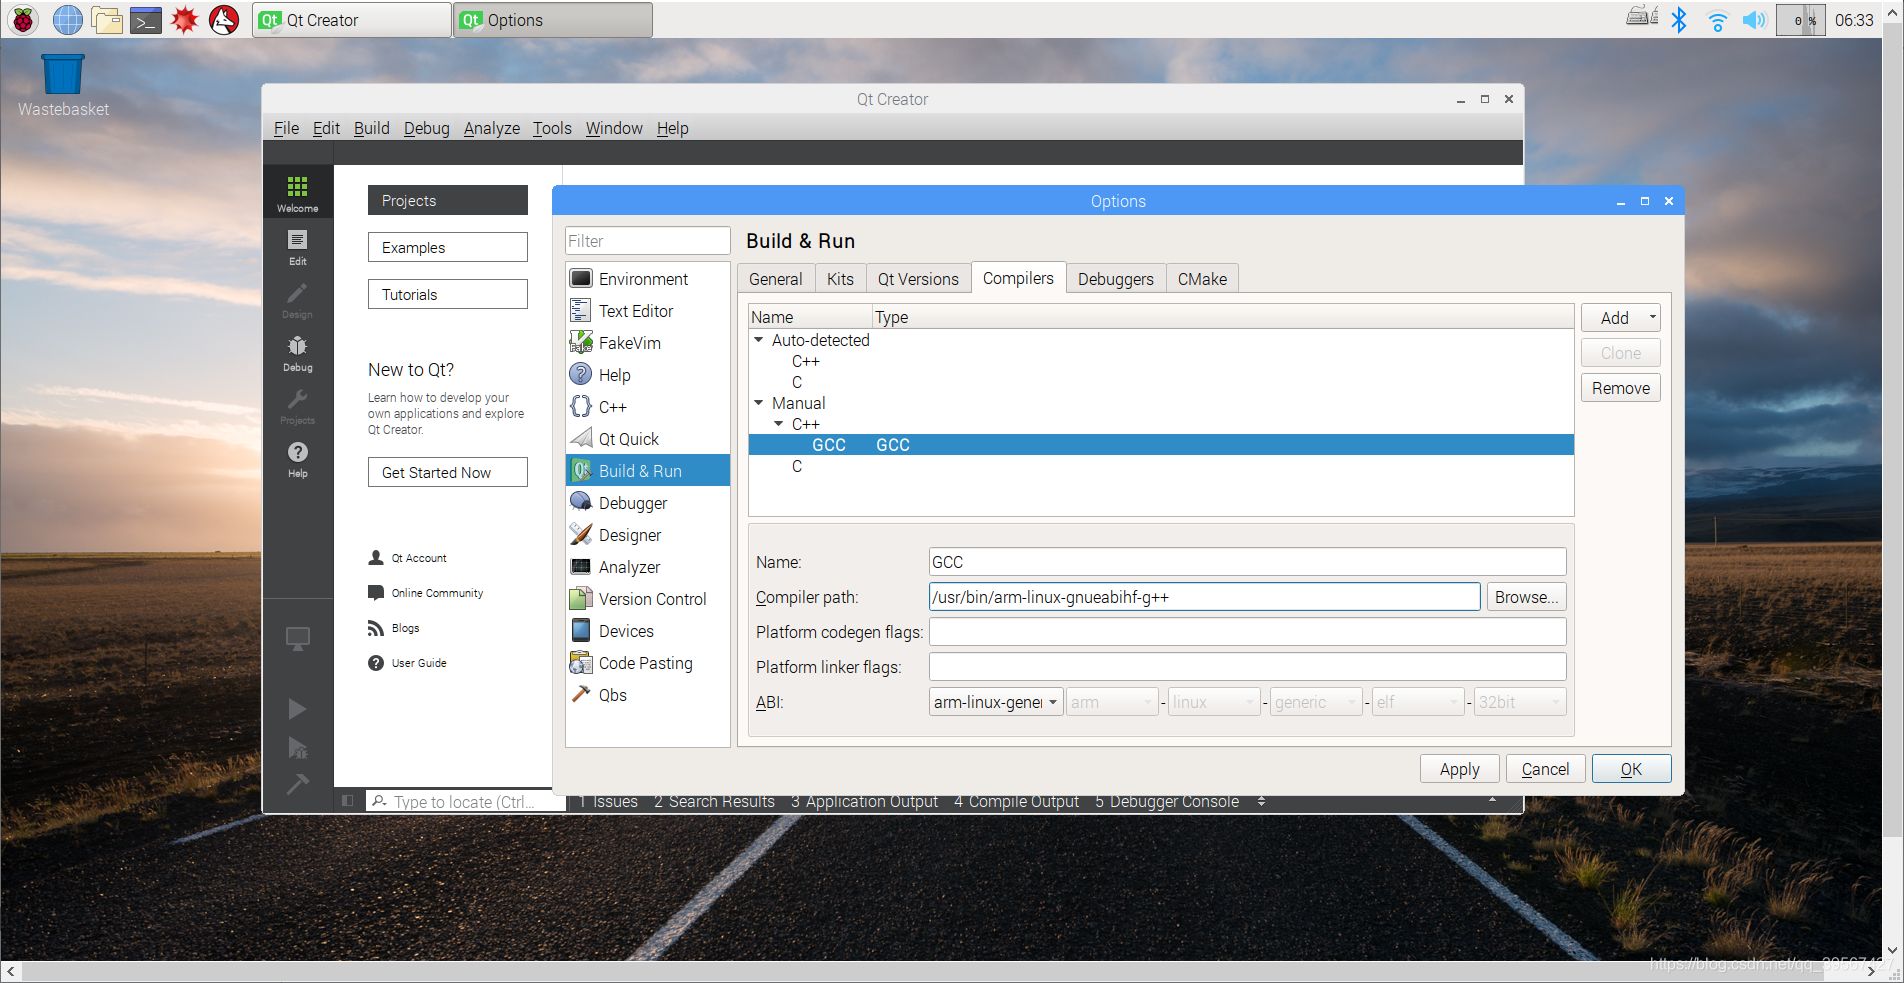The image size is (1904, 983).
Task: Click the Remove compiler button
Action: coord(1620,388)
